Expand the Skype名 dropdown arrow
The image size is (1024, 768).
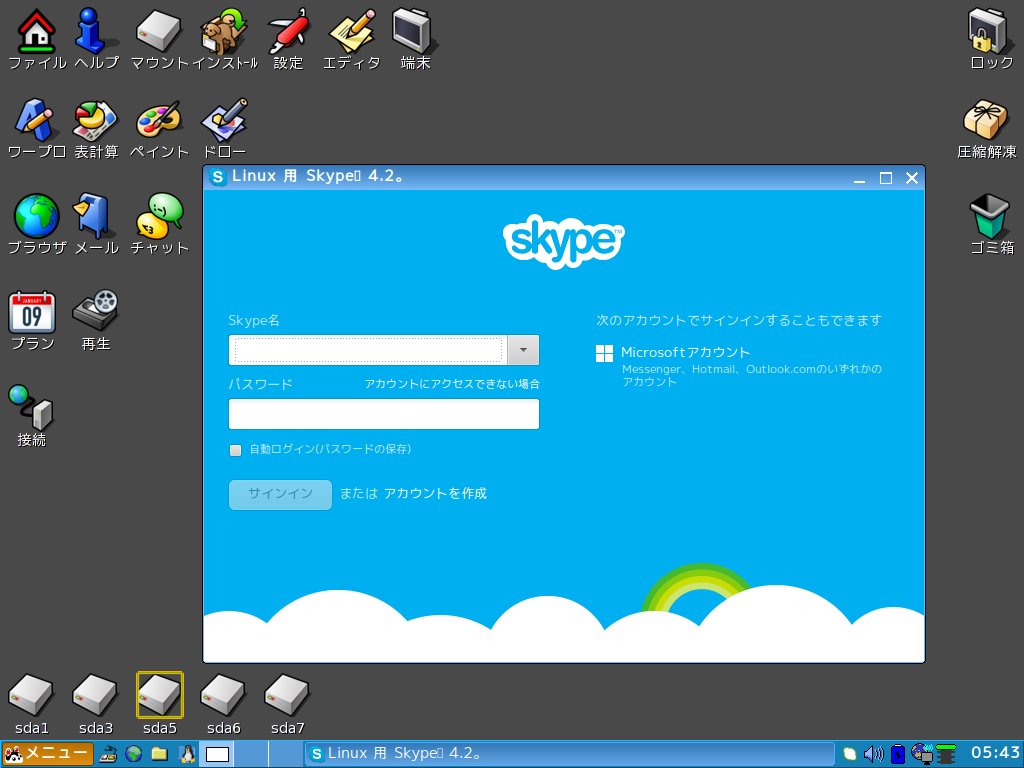pos(523,350)
